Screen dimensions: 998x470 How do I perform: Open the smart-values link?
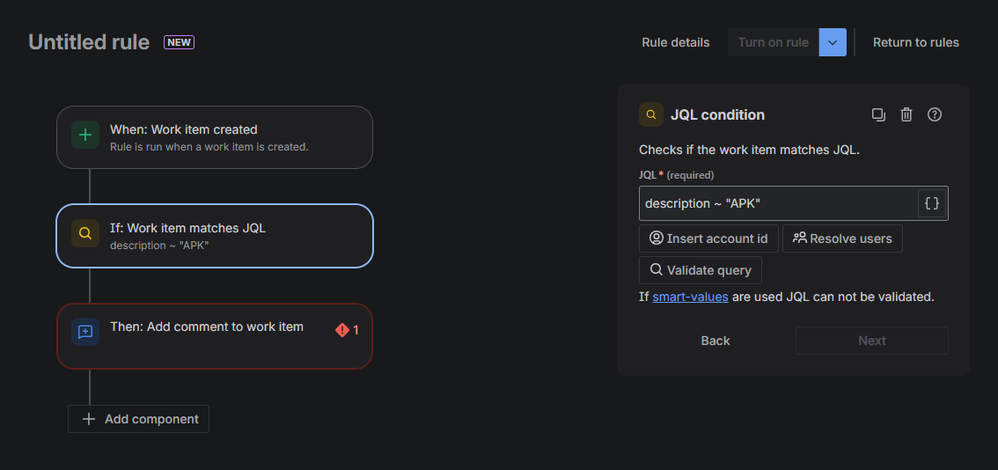[x=690, y=297]
